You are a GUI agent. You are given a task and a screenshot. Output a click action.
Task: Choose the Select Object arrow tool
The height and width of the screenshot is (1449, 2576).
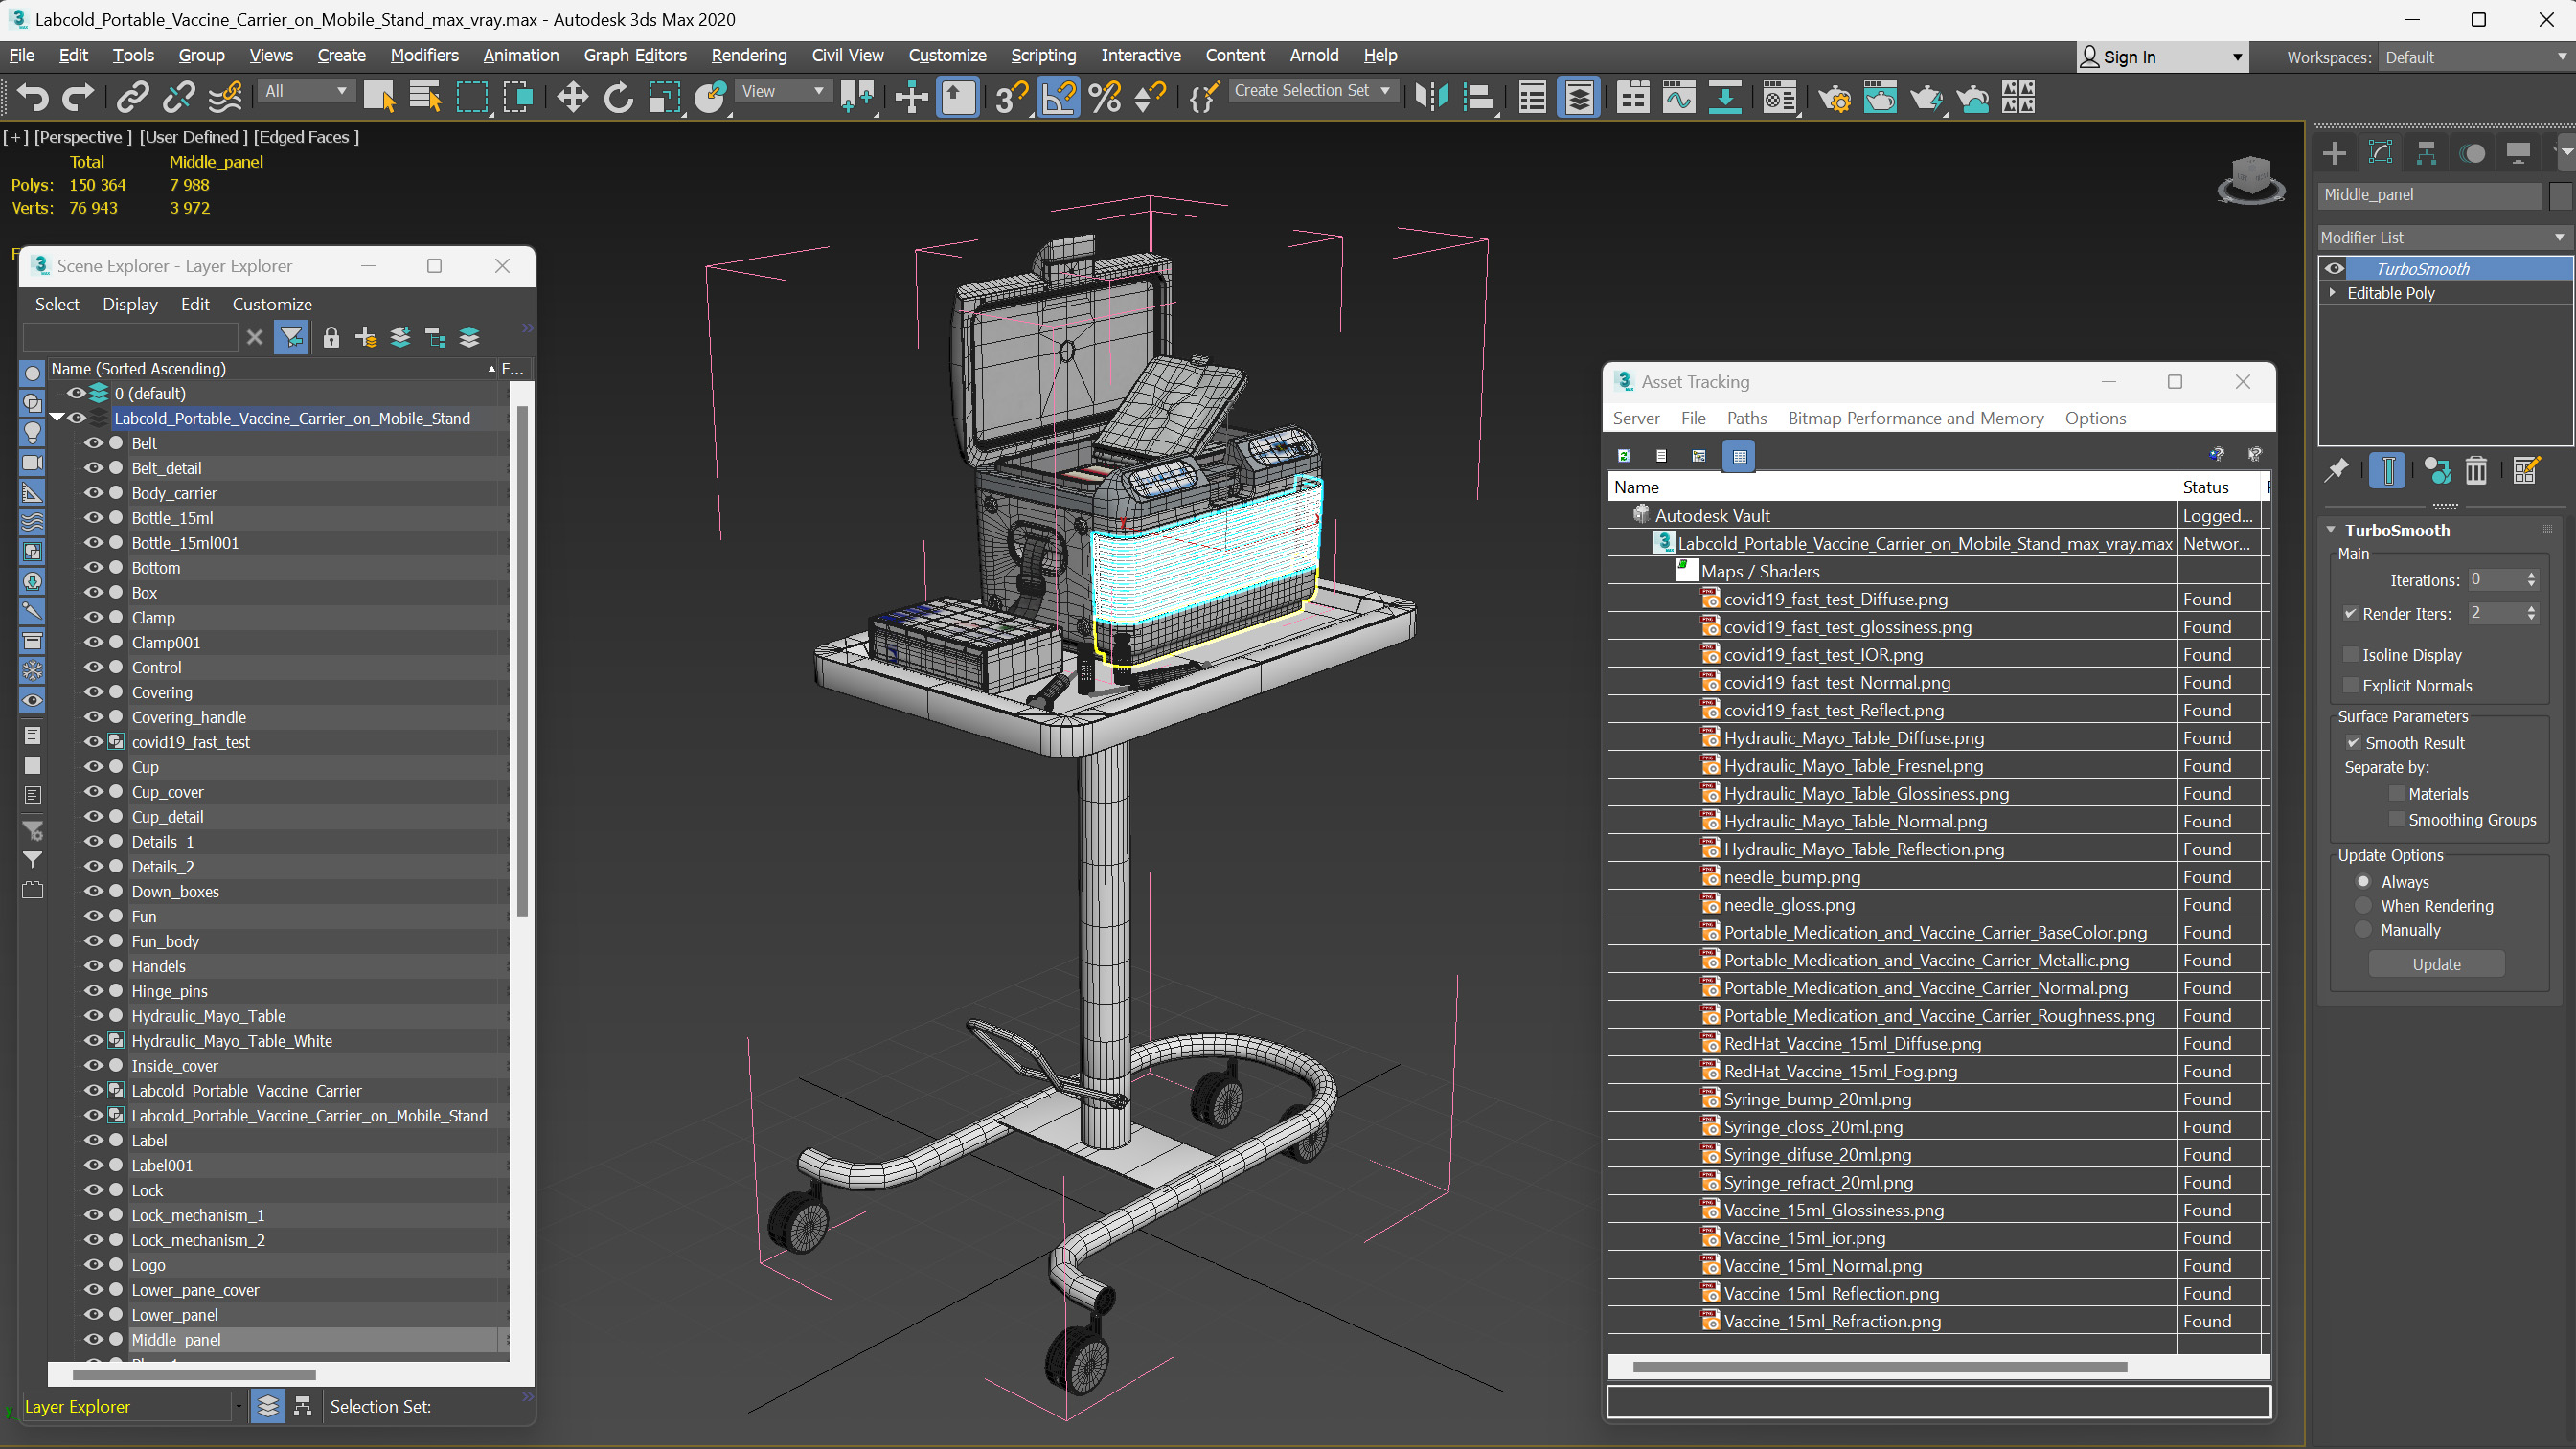click(379, 97)
